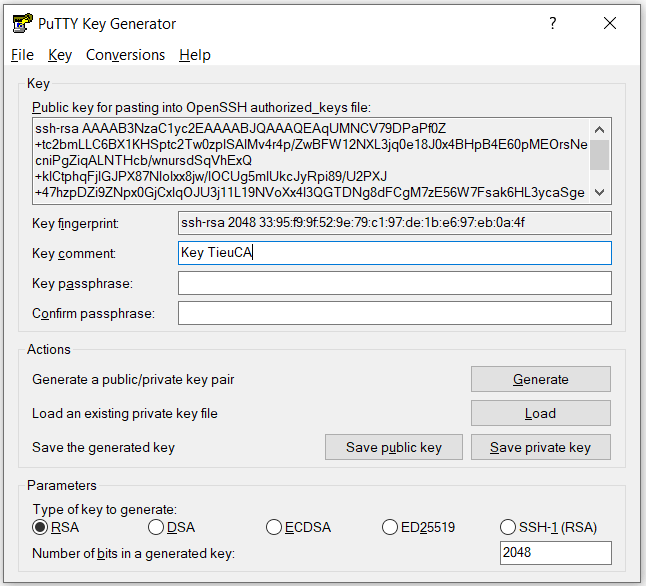This screenshot has height=586, width=646.
Task: Click Save private key
Action: coord(541,447)
